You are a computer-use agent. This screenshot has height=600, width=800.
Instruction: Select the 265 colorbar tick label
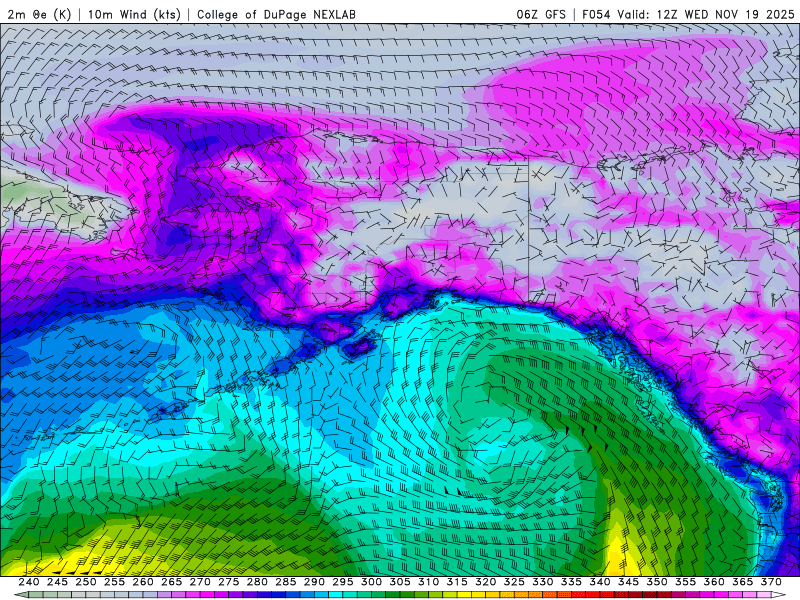click(x=171, y=582)
